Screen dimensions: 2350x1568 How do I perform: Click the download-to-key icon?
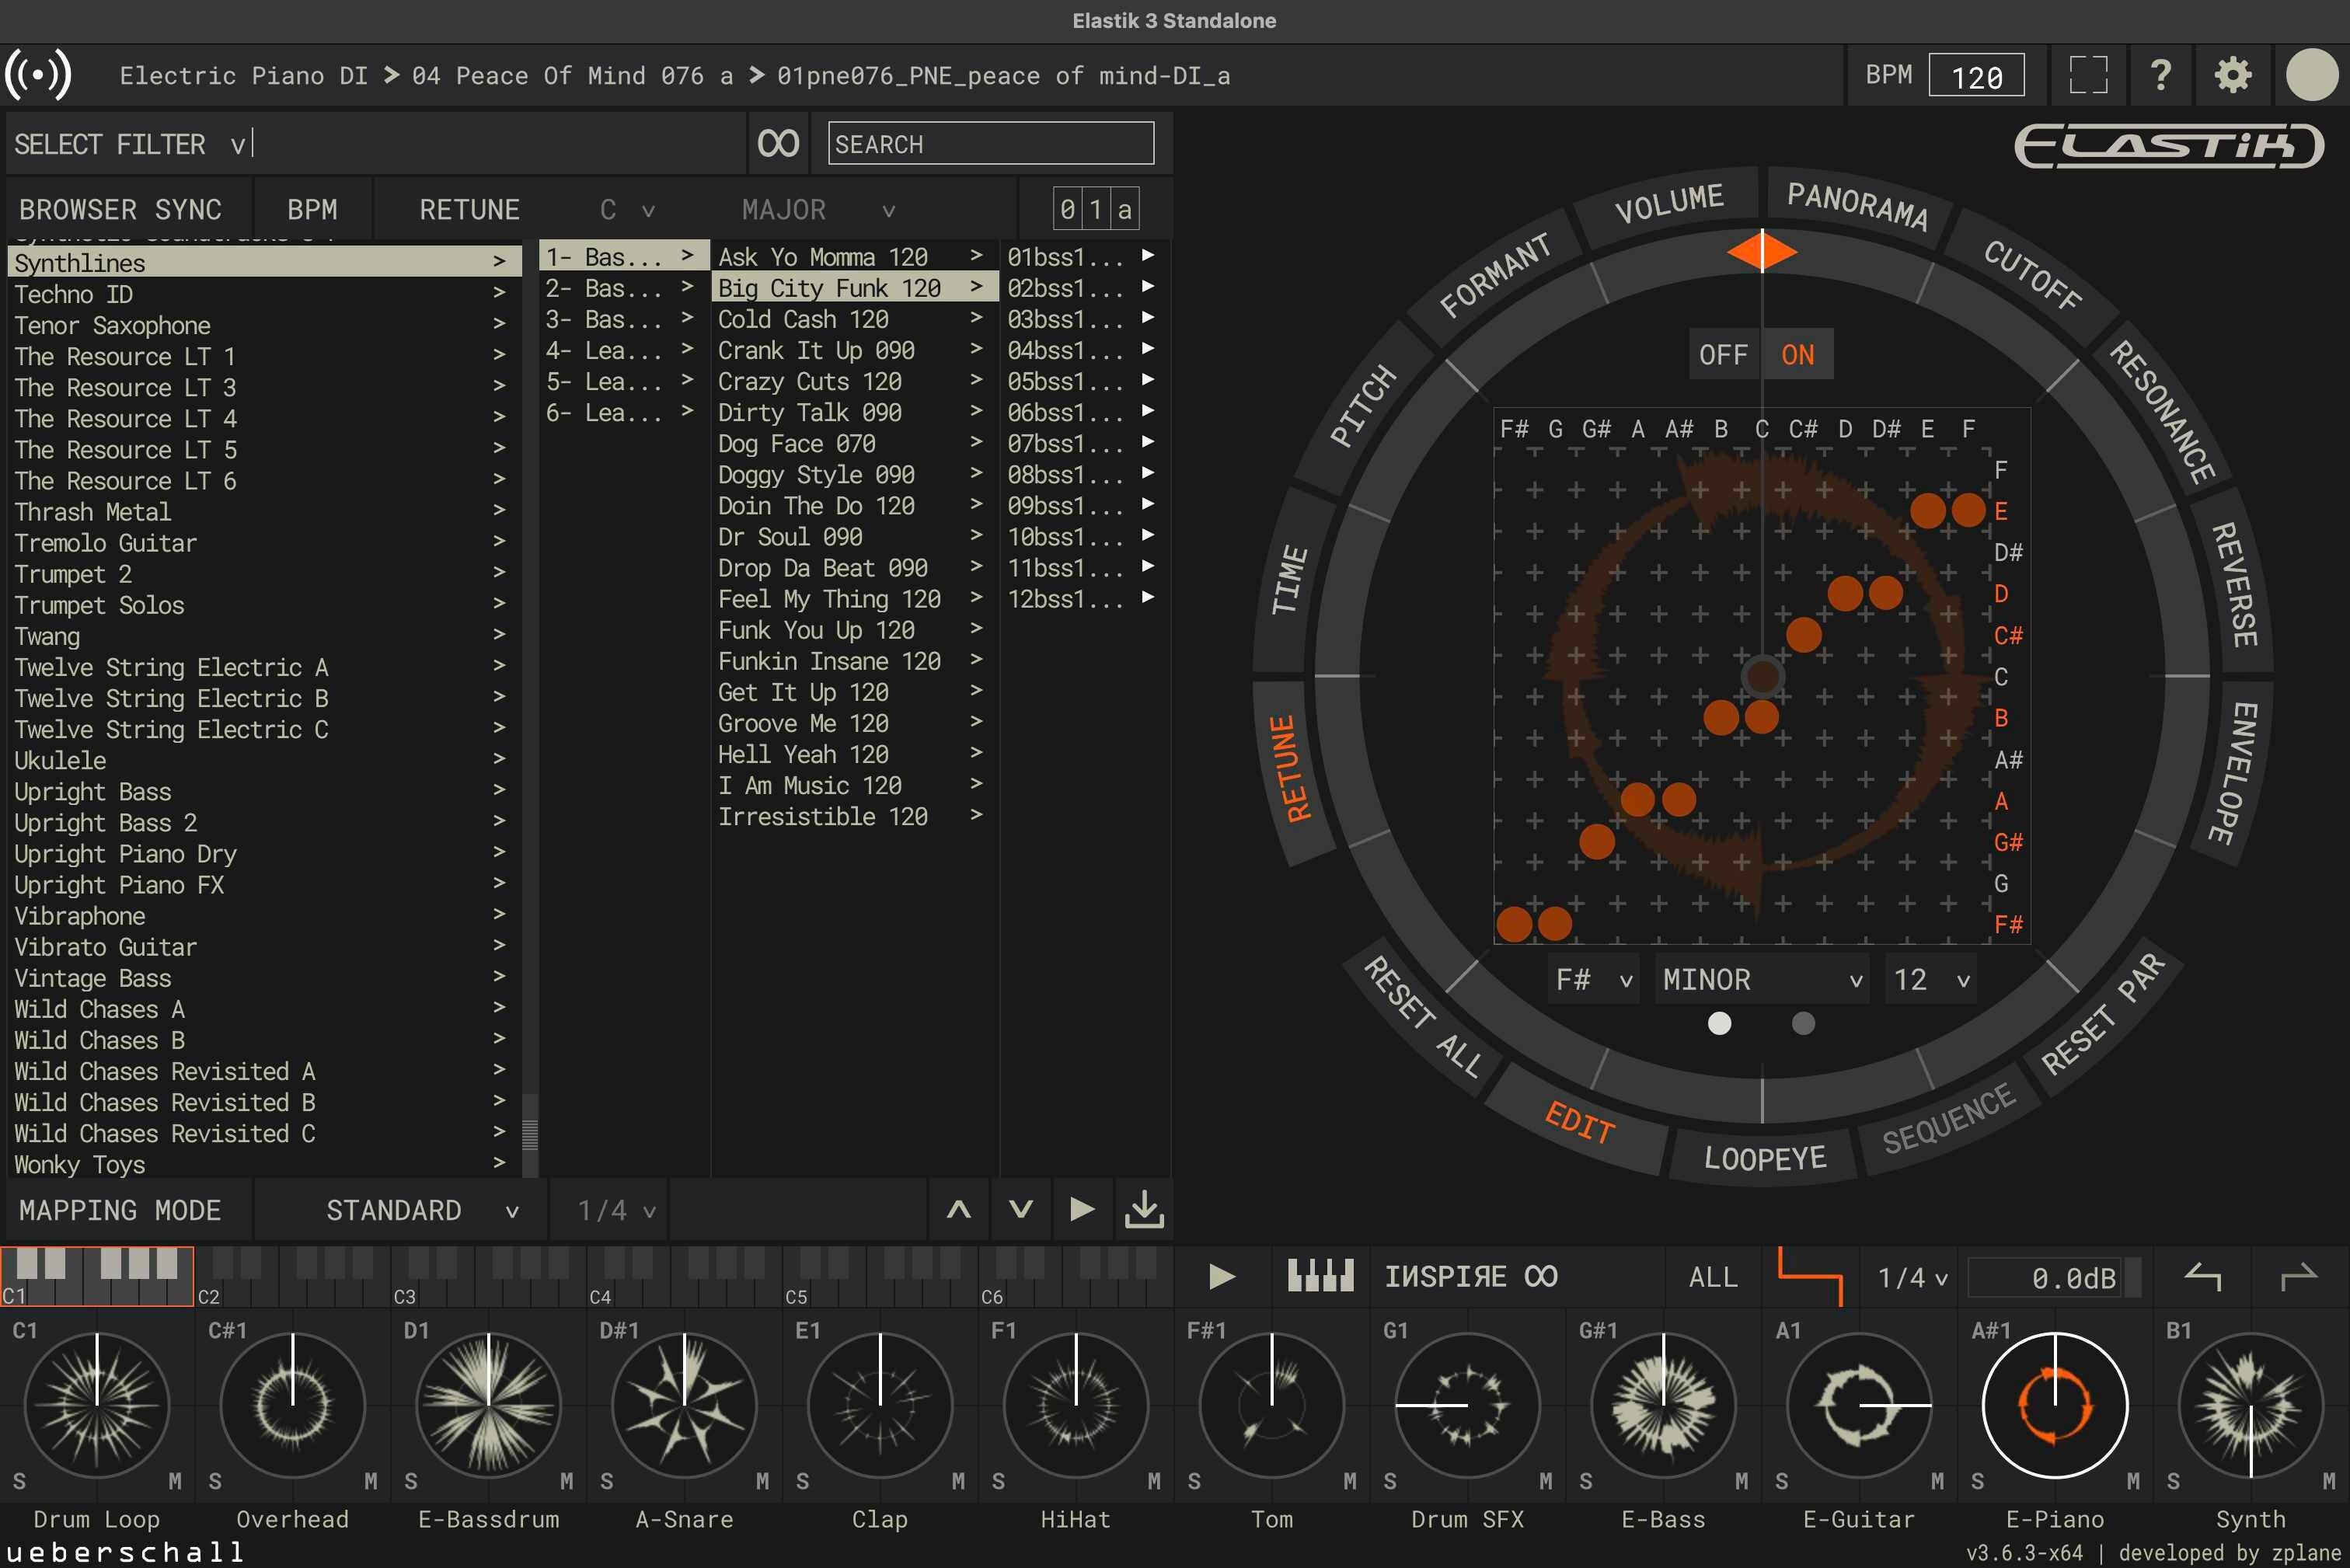click(1144, 1210)
